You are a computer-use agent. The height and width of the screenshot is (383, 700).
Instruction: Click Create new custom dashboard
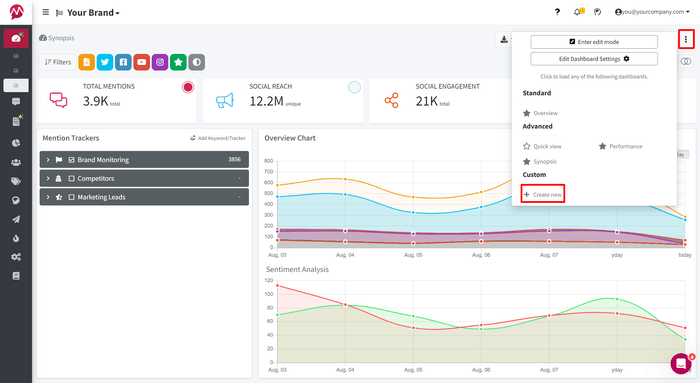pos(543,194)
